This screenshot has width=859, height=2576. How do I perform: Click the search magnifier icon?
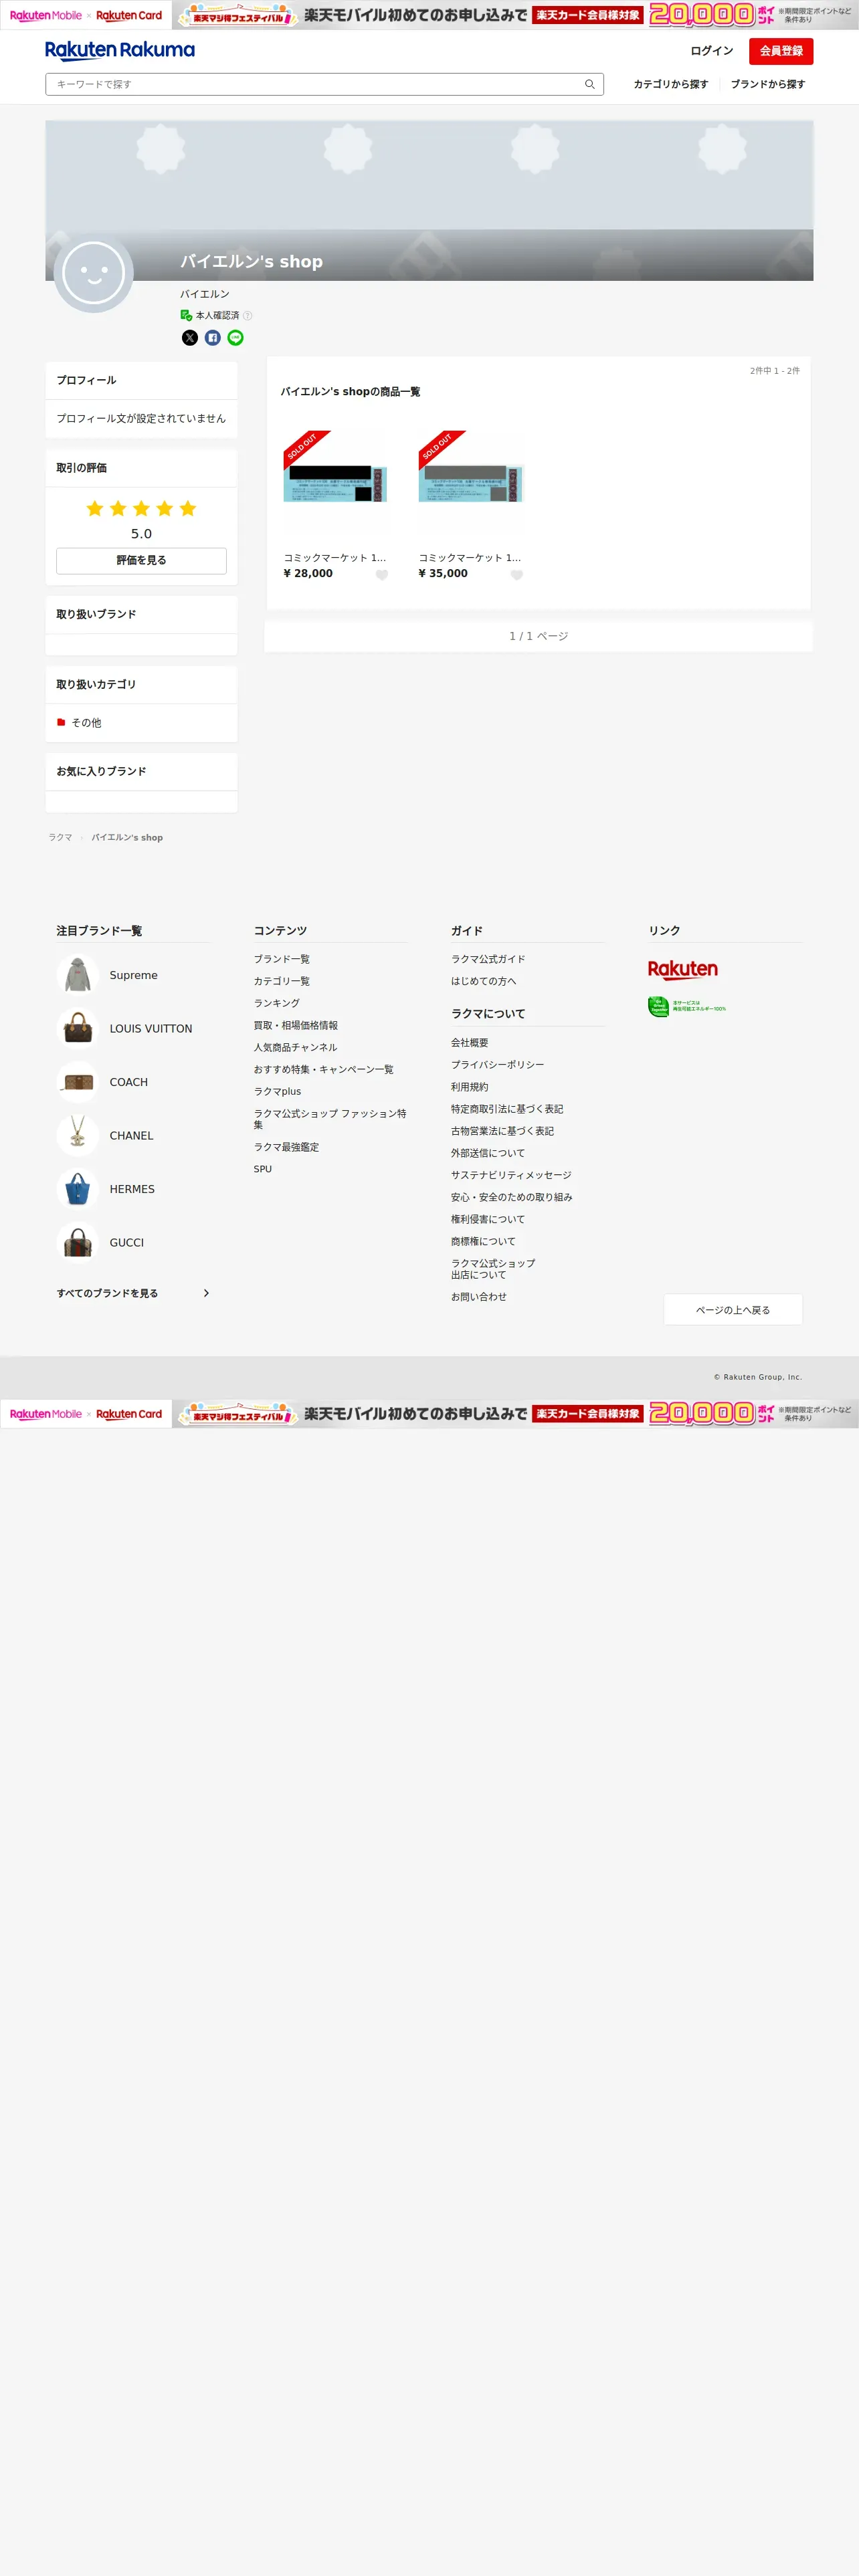click(x=590, y=84)
